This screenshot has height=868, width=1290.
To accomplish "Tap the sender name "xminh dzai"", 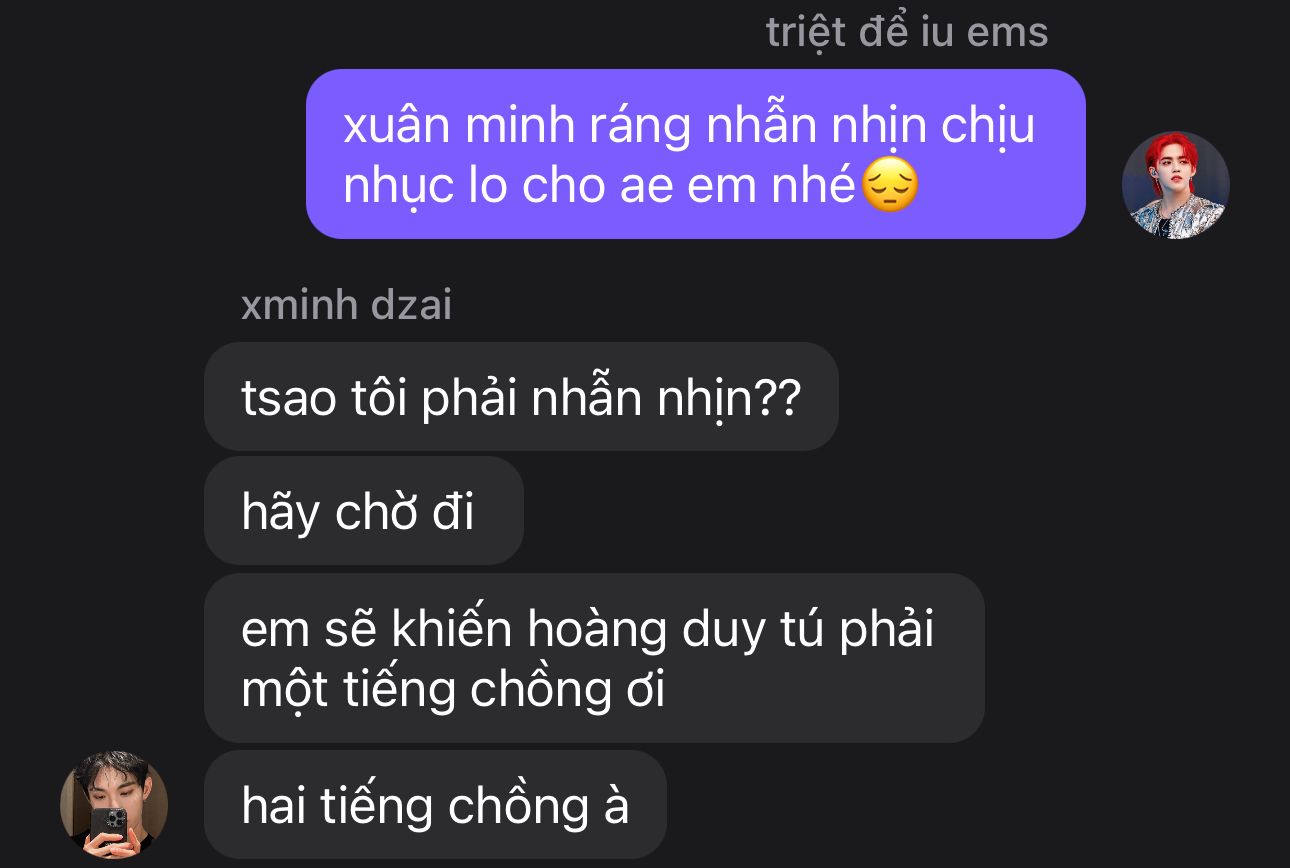I will [x=346, y=305].
